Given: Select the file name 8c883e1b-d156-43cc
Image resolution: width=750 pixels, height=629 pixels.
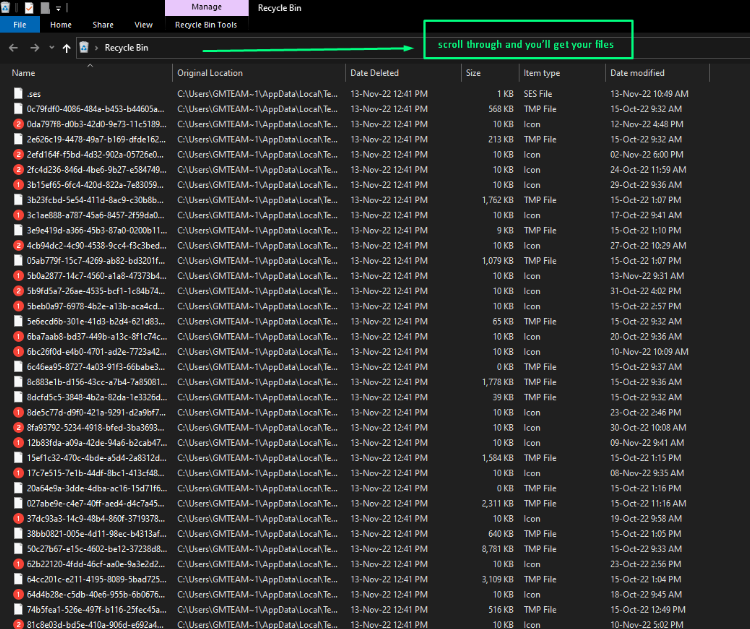Looking at the screenshot, I should pos(97,382).
